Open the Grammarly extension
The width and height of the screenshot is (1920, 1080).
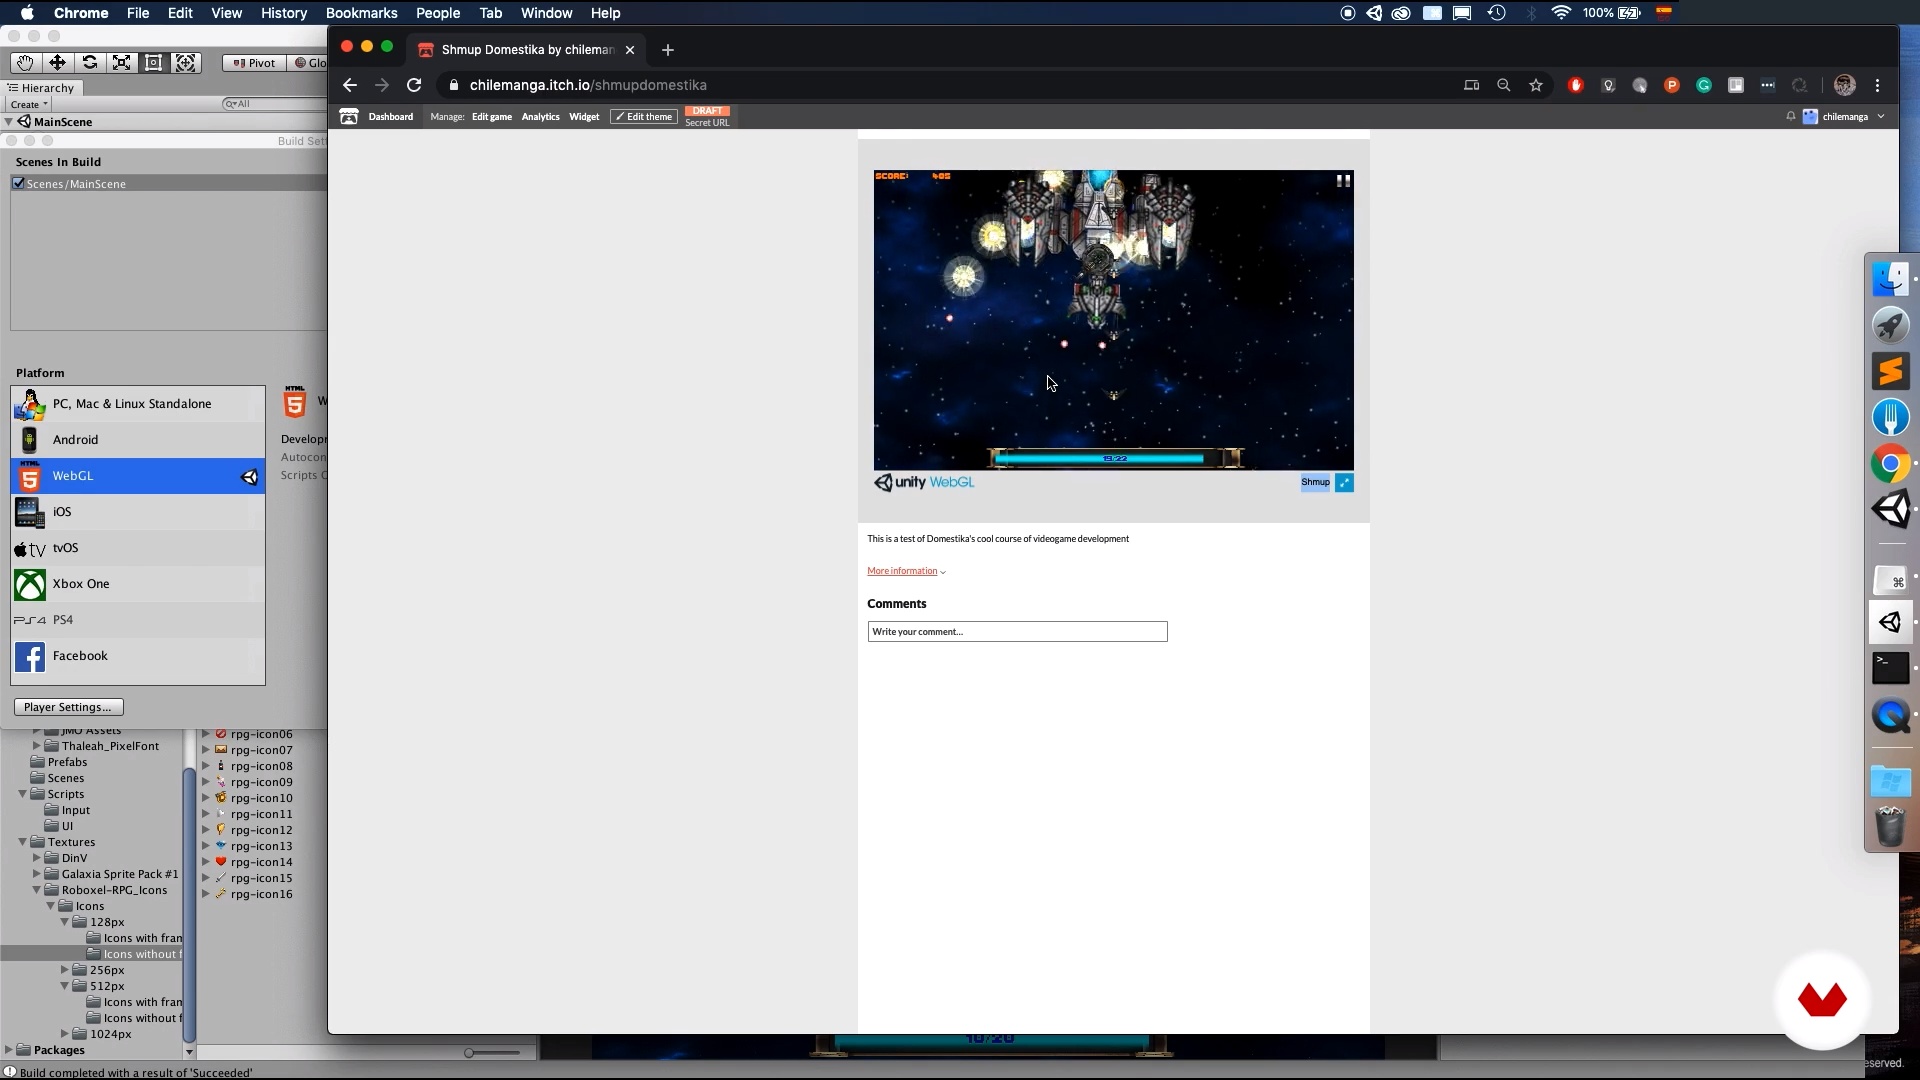tap(1704, 85)
